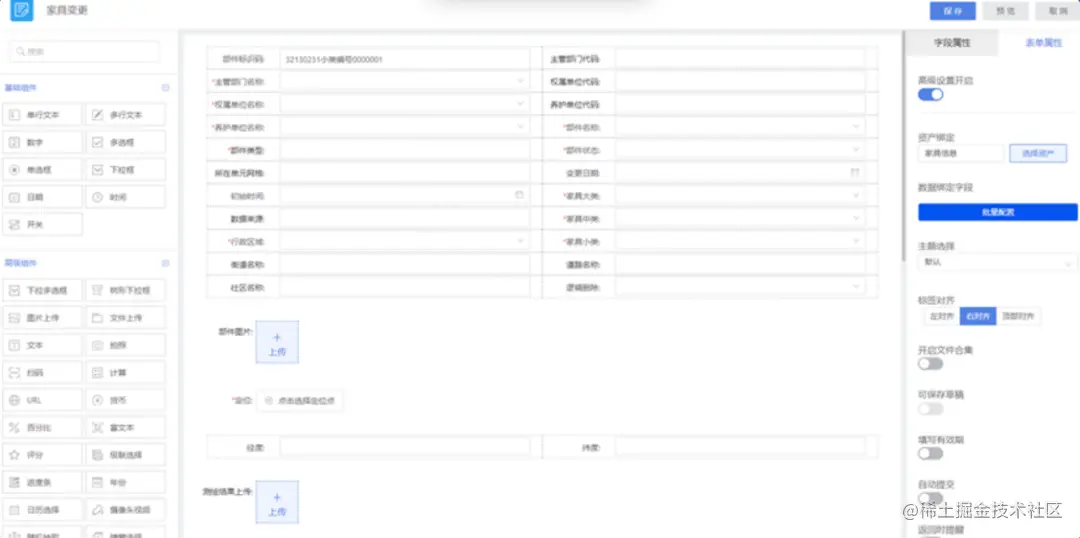
Task: Toggle the 可保存草稿 switch
Action: coord(931,408)
